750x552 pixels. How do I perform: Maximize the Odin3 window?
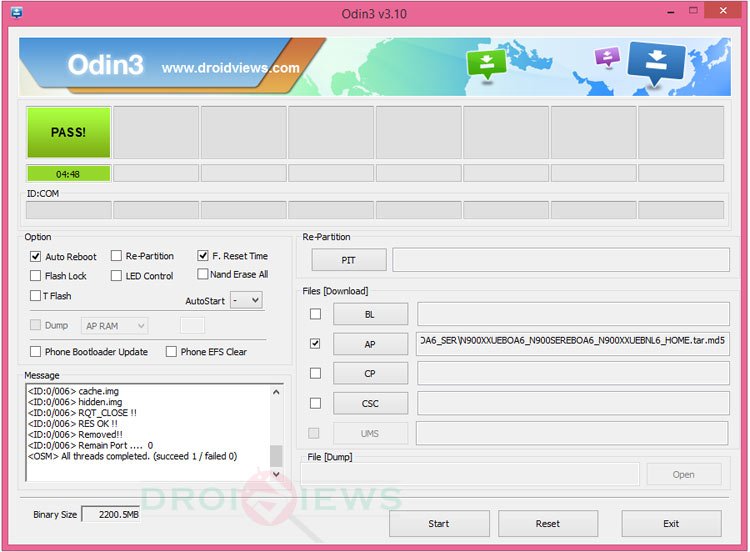[x=693, y=11]
